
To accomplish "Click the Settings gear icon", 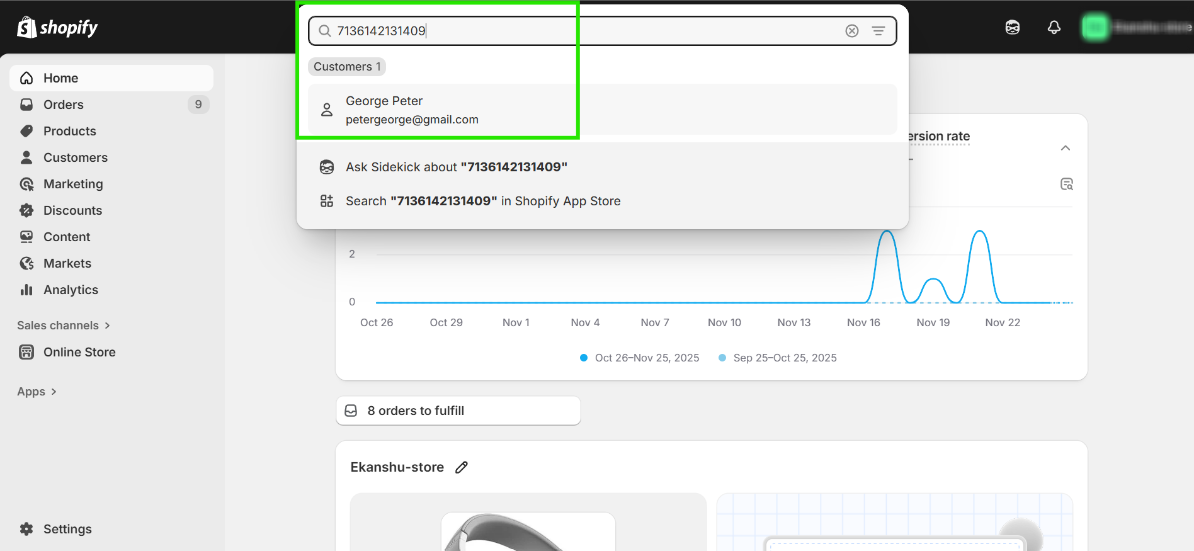I will 27,529.
